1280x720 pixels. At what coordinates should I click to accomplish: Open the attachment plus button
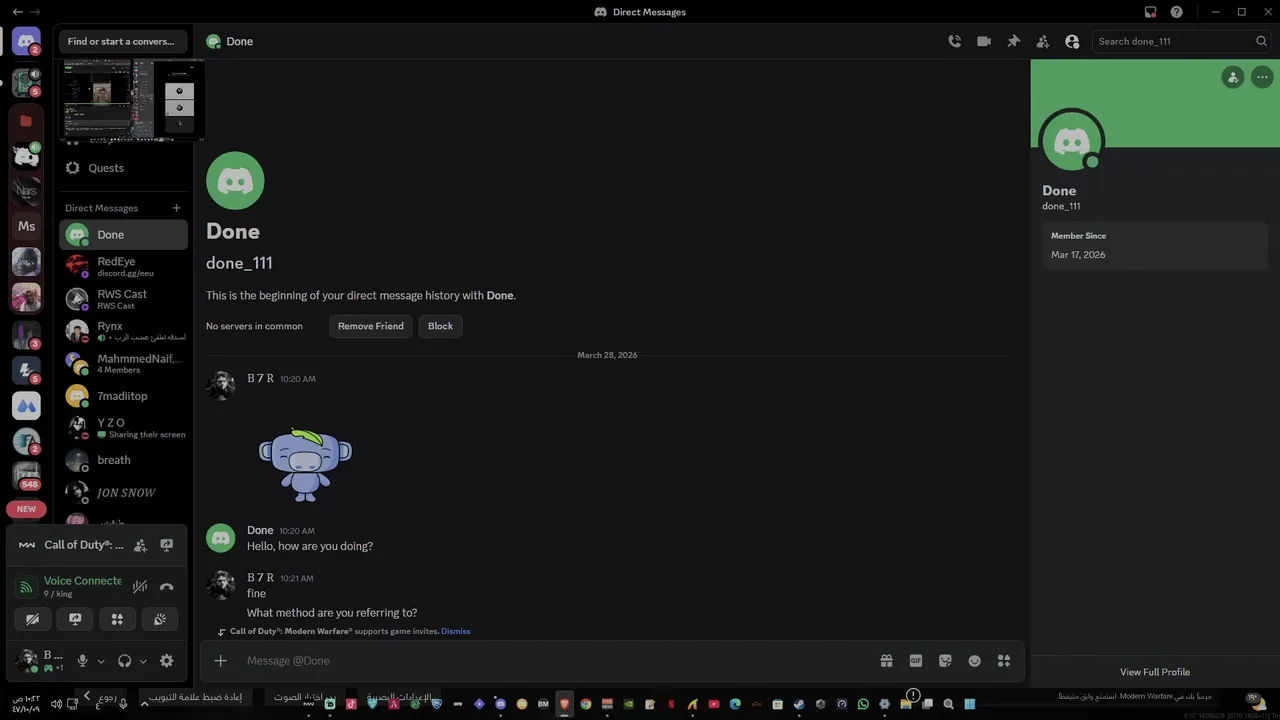coord(221,660)
